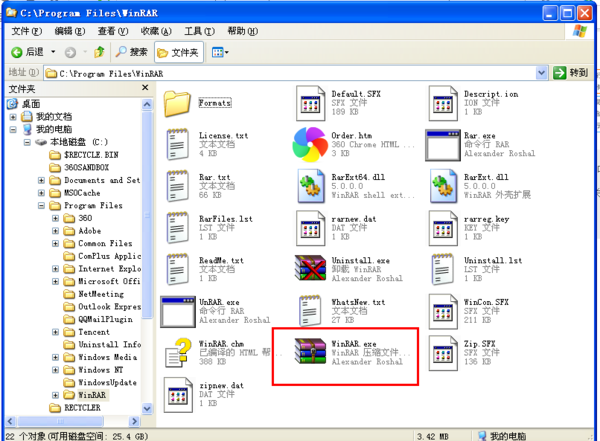The height and width of the screenshot is (441, 600).
Task: Open the Views dropdown in the toolbar
Action: coord(220,52)
